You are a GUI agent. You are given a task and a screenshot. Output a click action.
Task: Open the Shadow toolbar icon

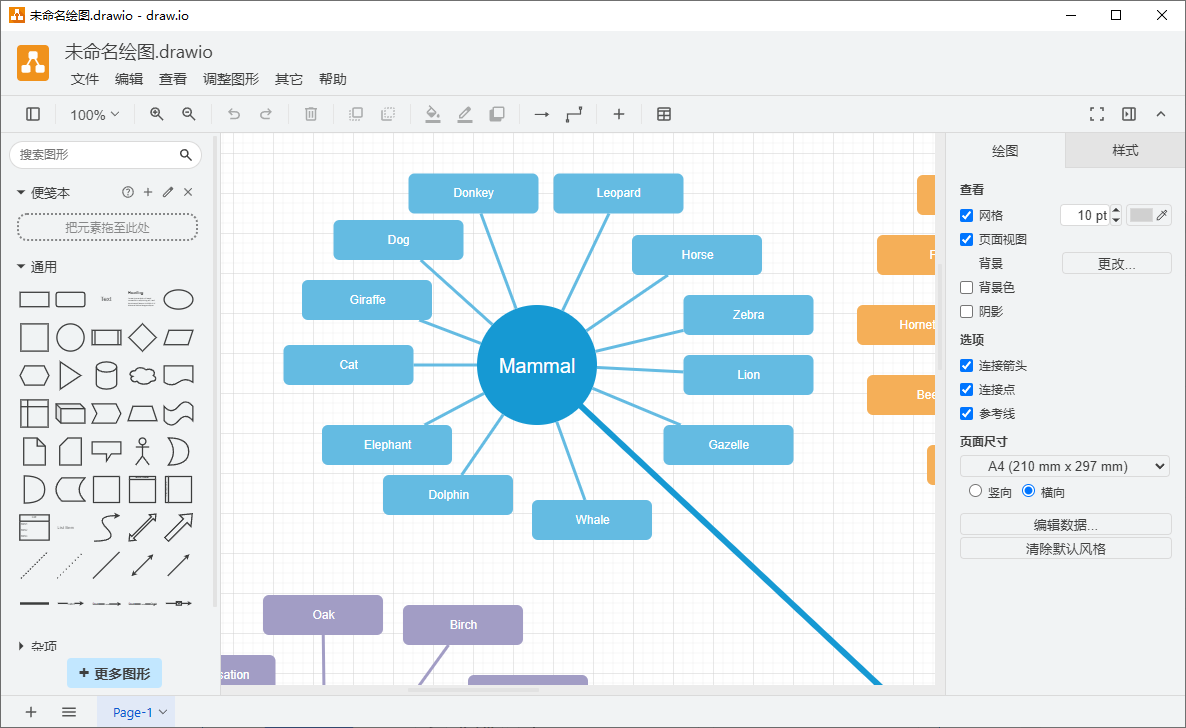coord(497,114)
